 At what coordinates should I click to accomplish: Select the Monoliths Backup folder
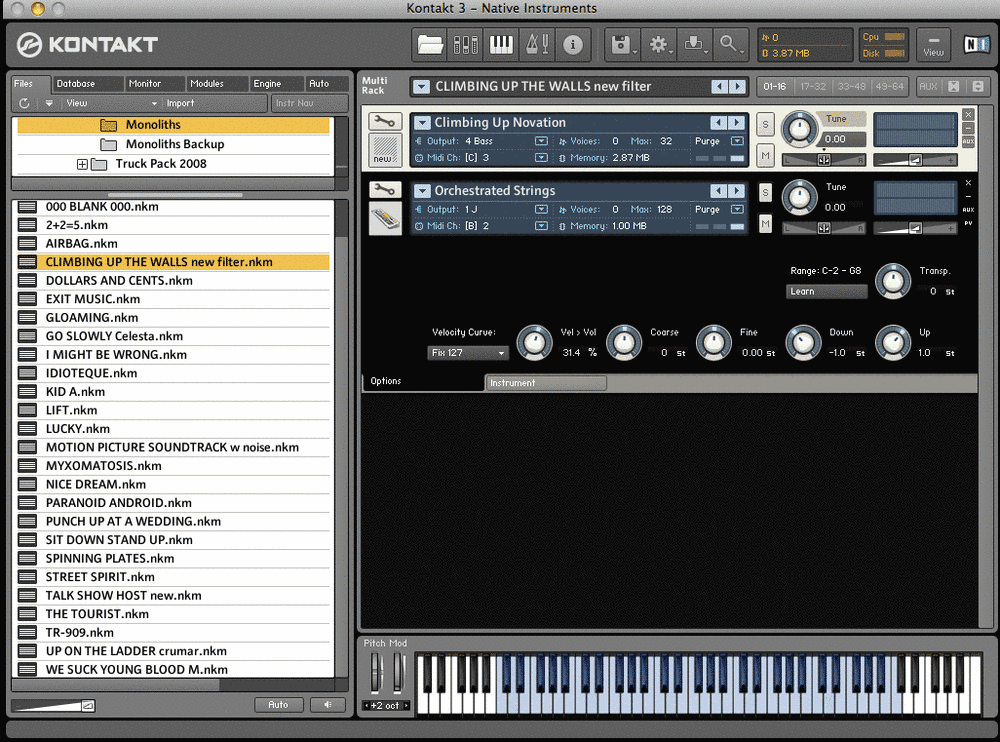(x=173, y=144)
